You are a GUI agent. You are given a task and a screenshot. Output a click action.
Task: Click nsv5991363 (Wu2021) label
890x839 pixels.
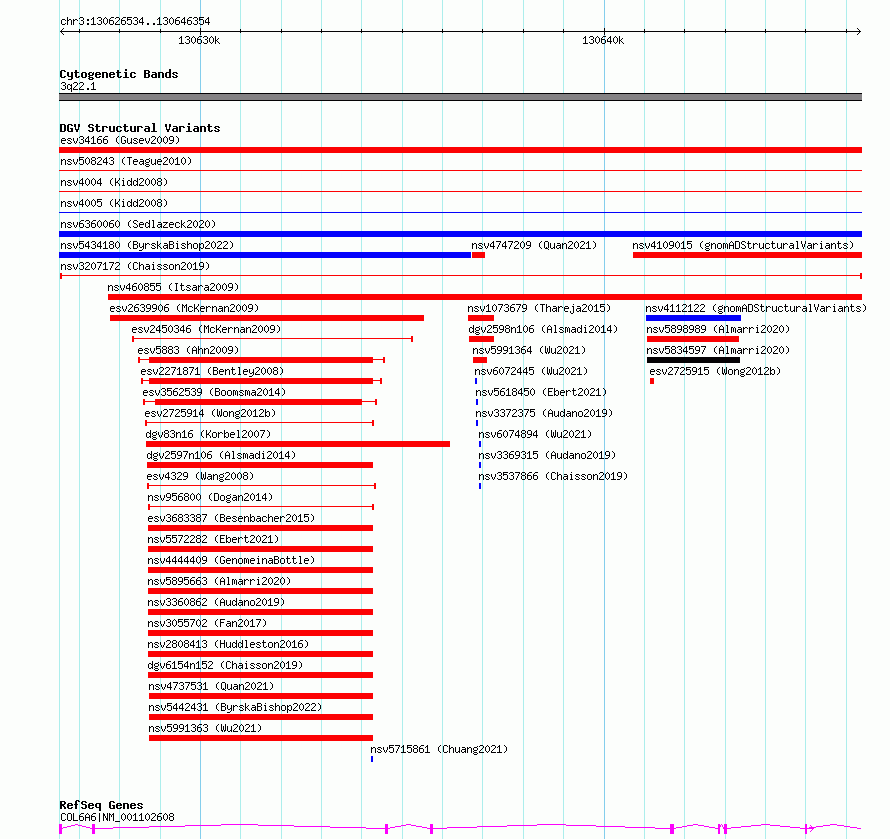pos(205,728)
